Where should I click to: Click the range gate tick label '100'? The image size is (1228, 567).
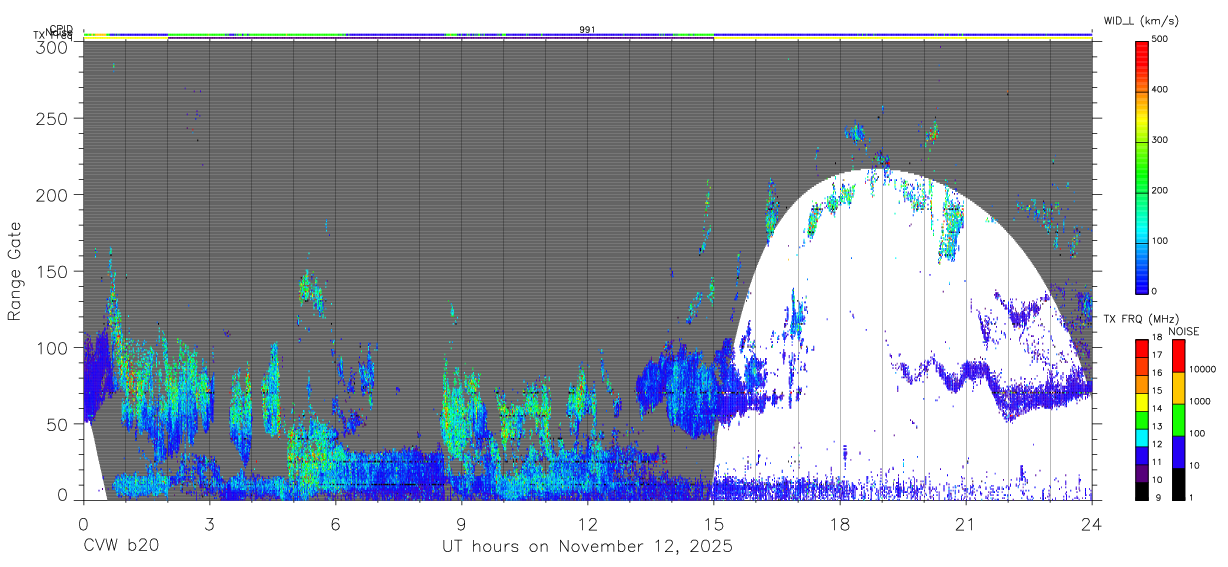pos(53,348)
